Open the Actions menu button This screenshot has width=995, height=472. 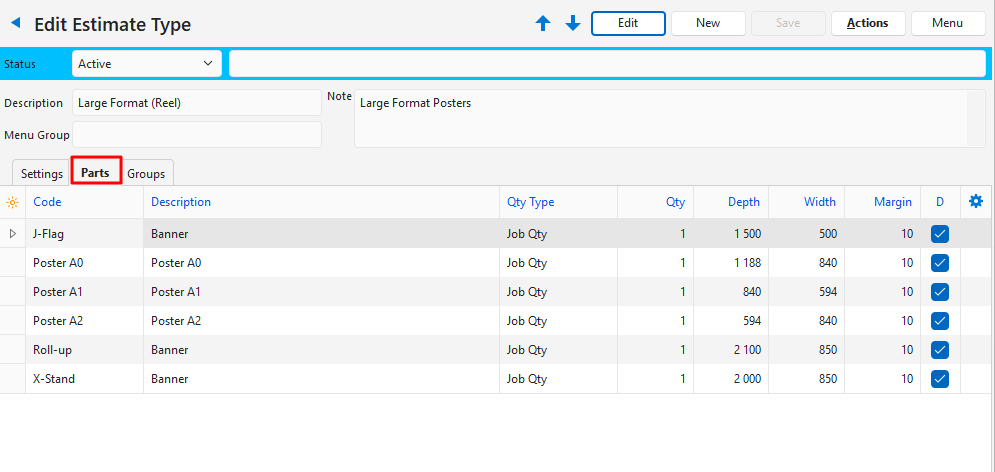tap(867, 23)
